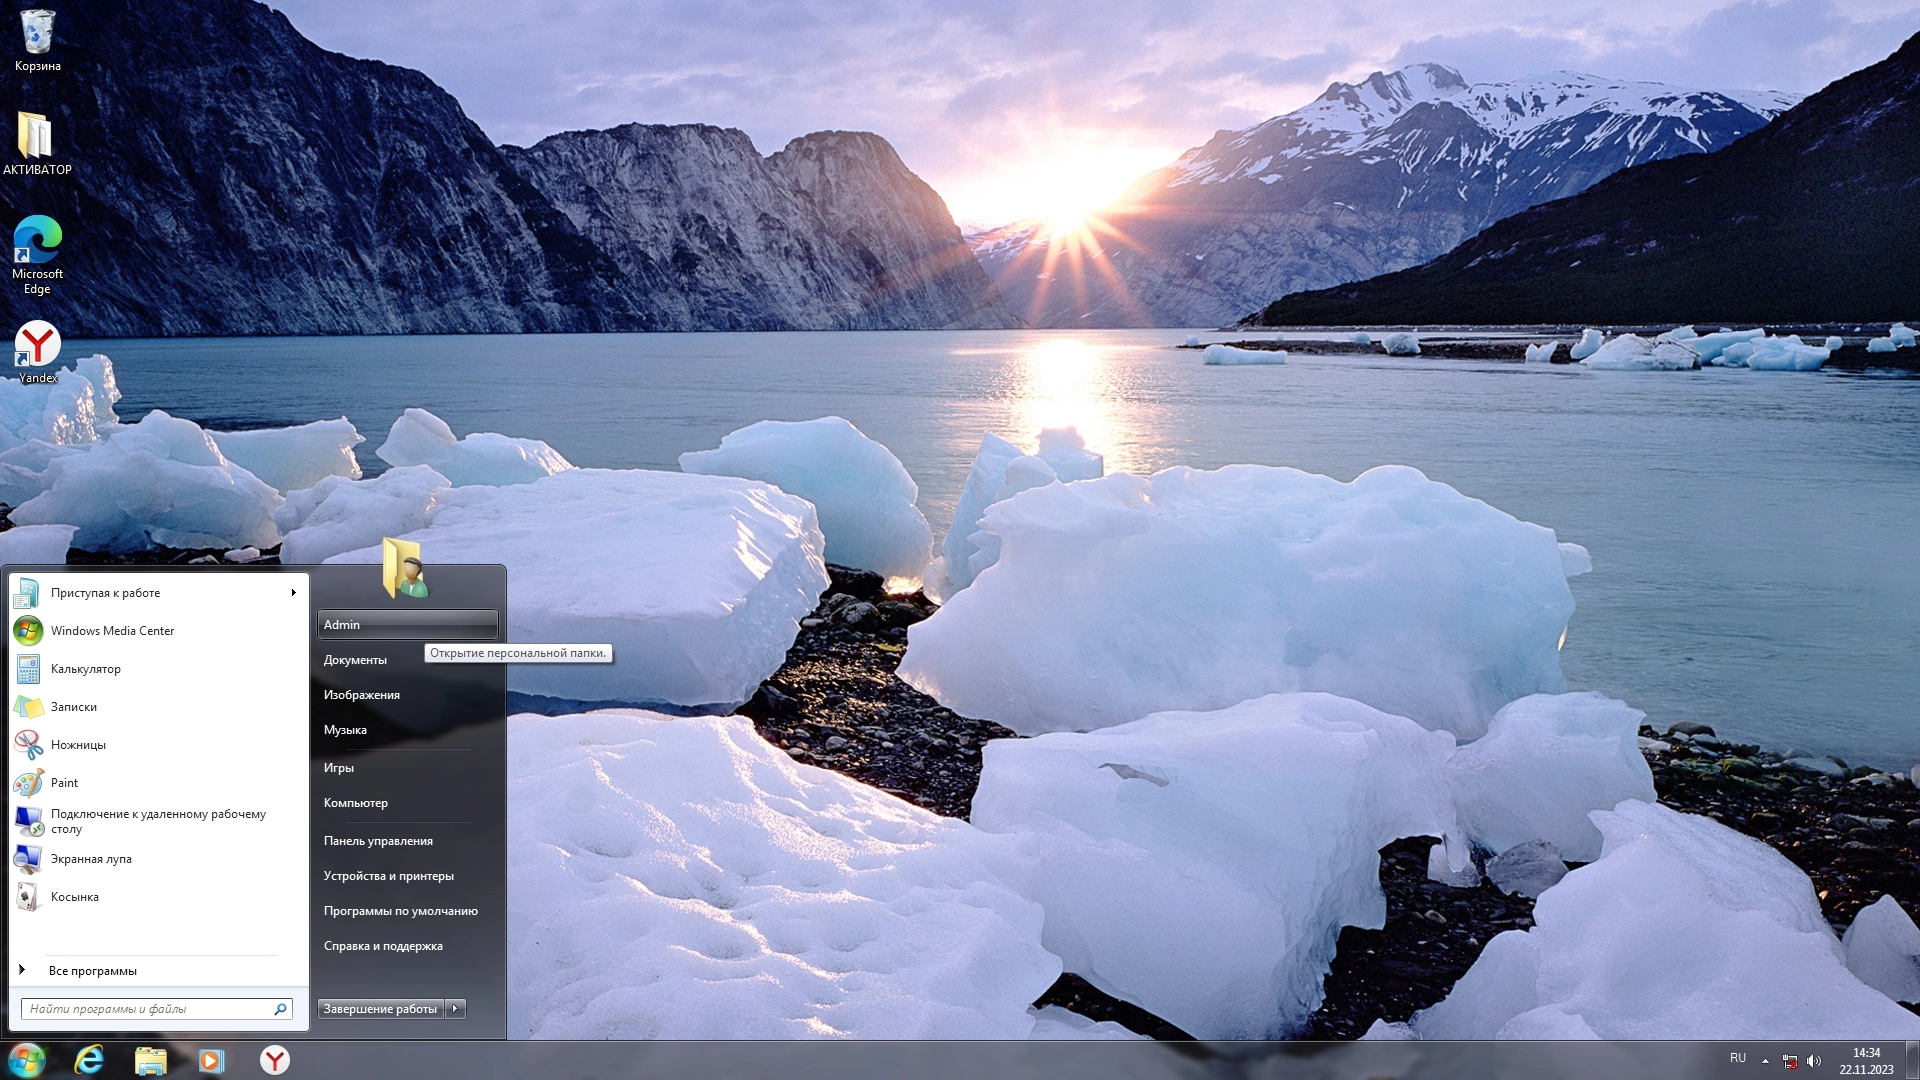Viewport: 1920px width, 1080px height.
Task: Click the Завершение работы button
Action: [x=380, y=1009]
